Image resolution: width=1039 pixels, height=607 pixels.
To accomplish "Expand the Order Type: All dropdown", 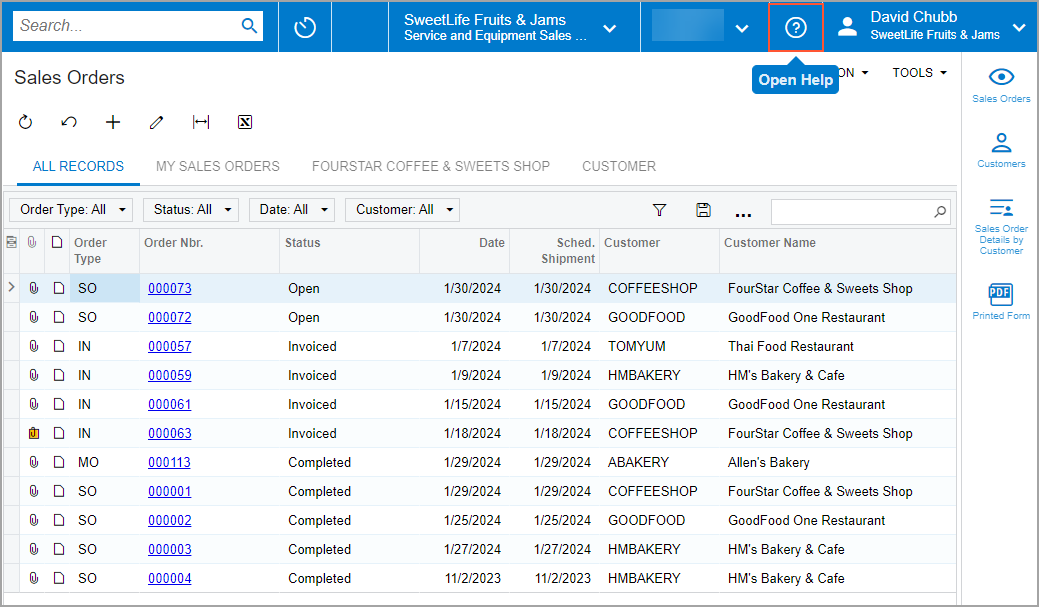I will point(70,210).
